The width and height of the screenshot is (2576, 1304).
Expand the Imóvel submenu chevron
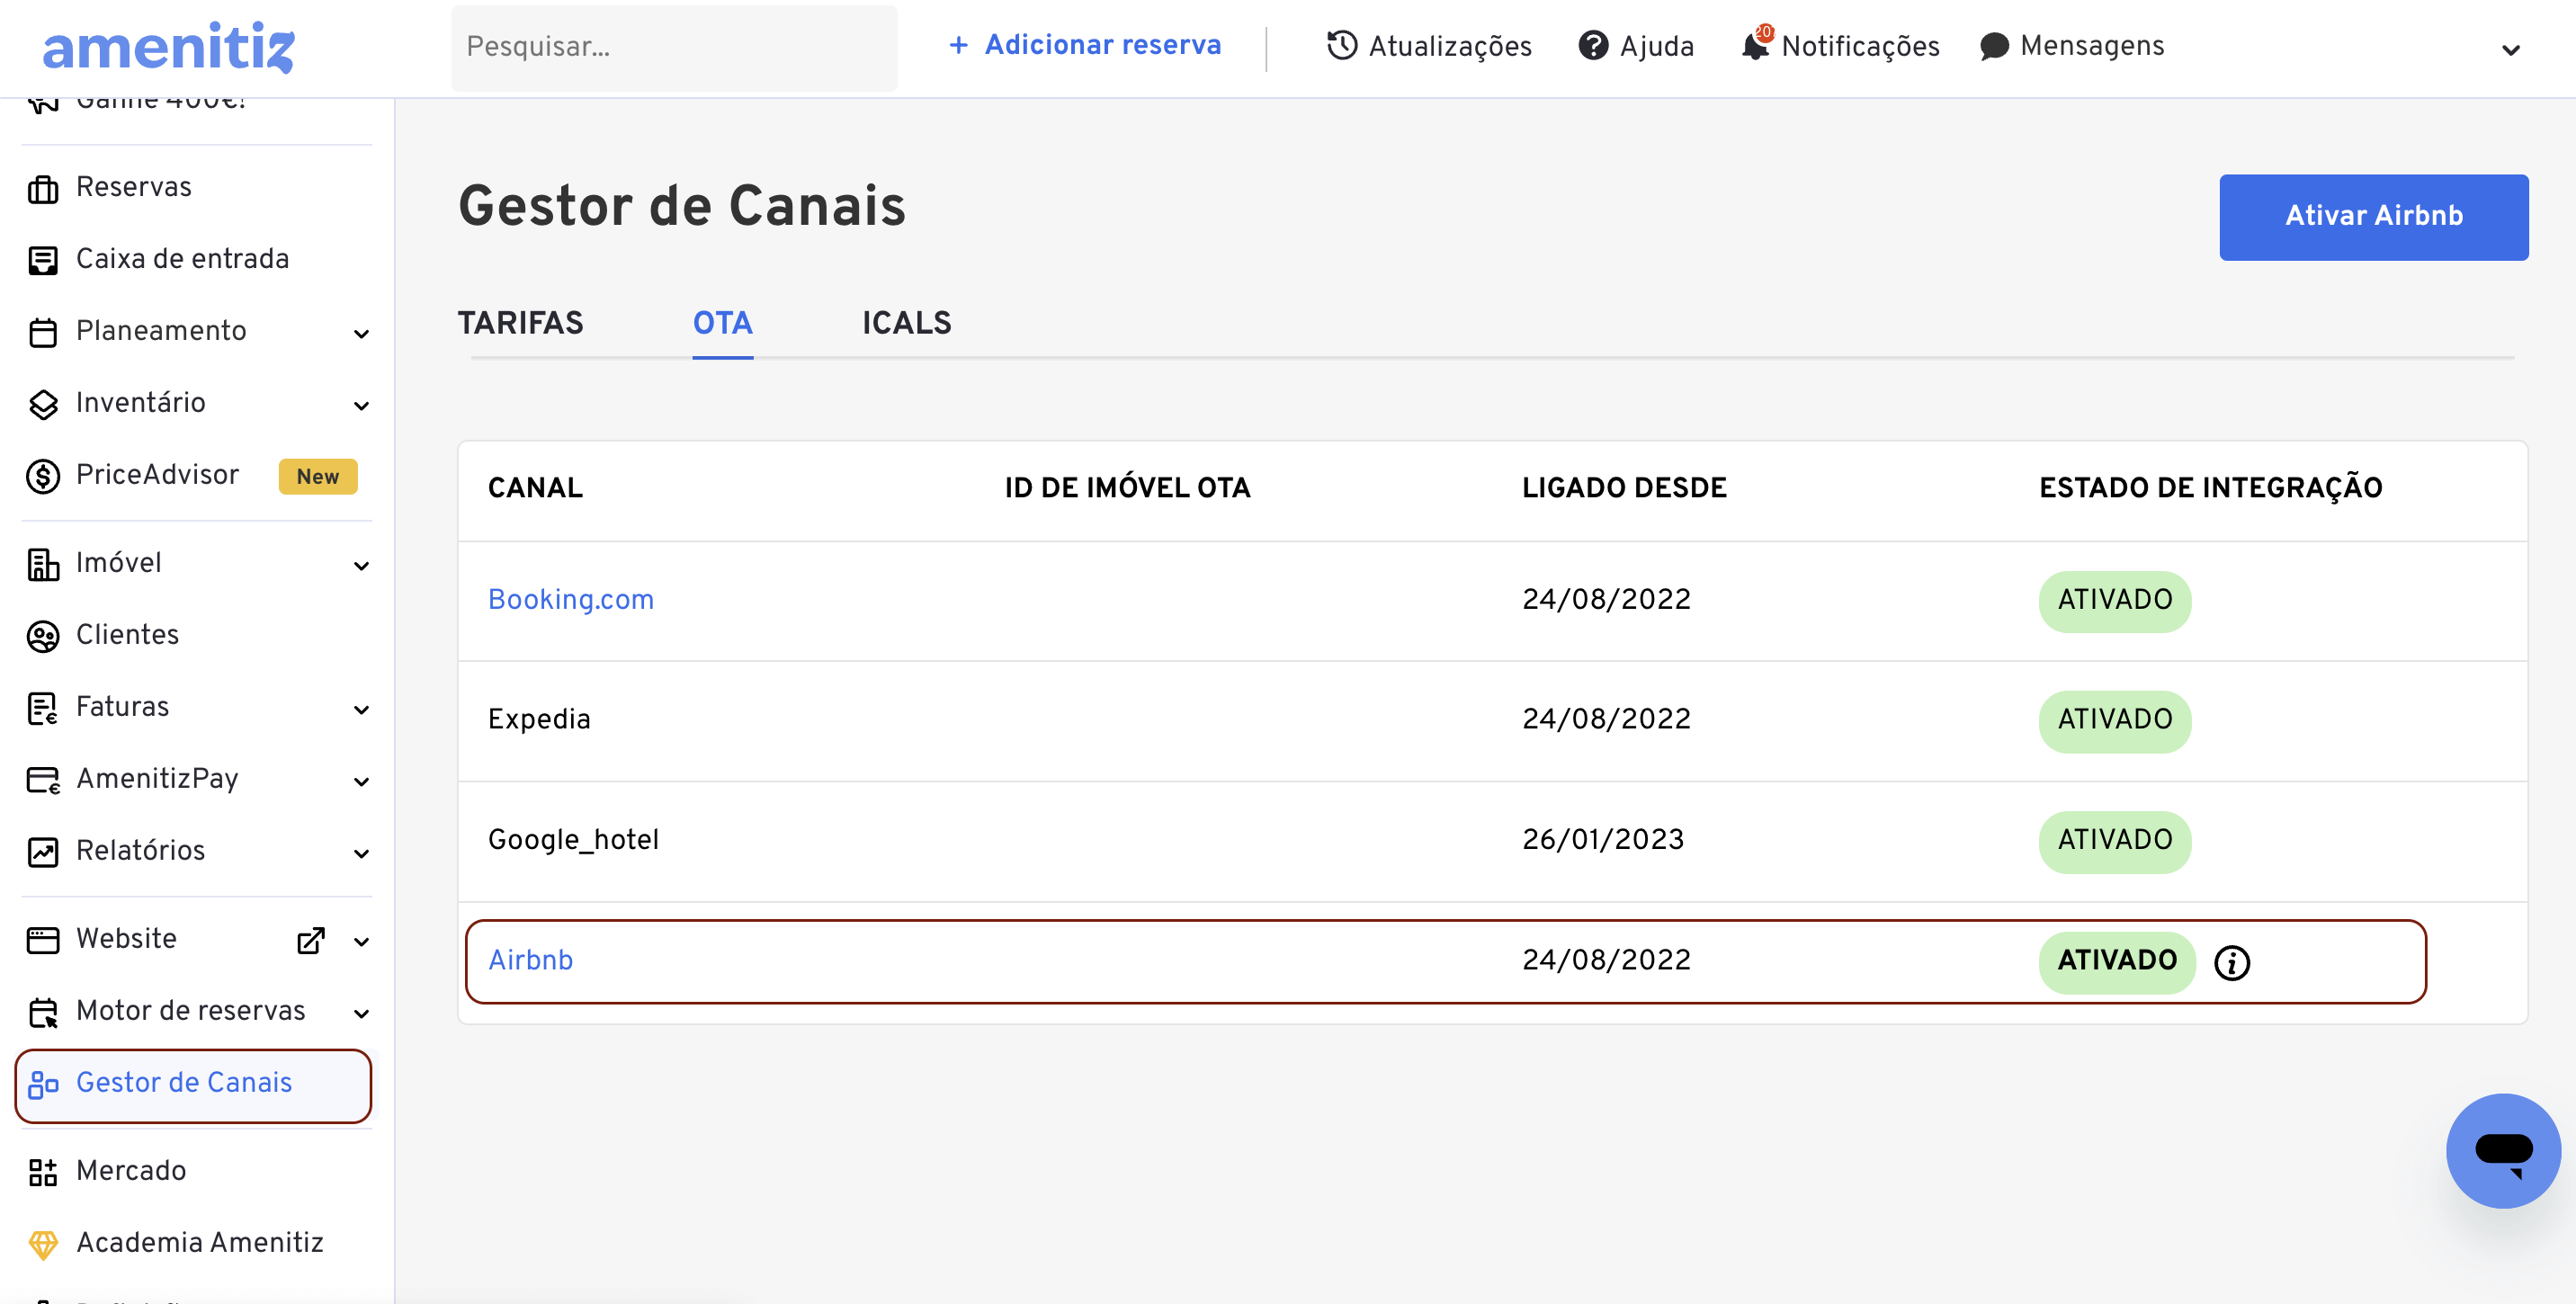pyautogui.click(x=361, y=566)
